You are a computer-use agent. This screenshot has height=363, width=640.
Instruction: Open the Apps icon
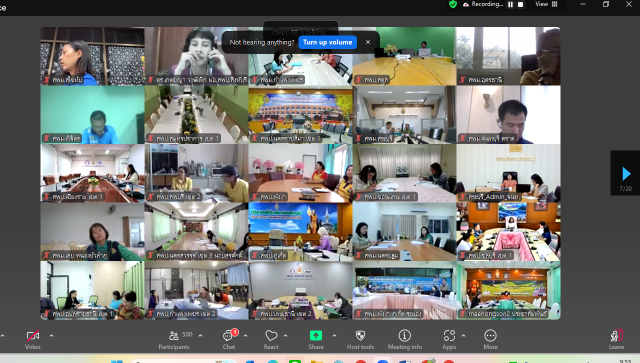click(449, 336)
